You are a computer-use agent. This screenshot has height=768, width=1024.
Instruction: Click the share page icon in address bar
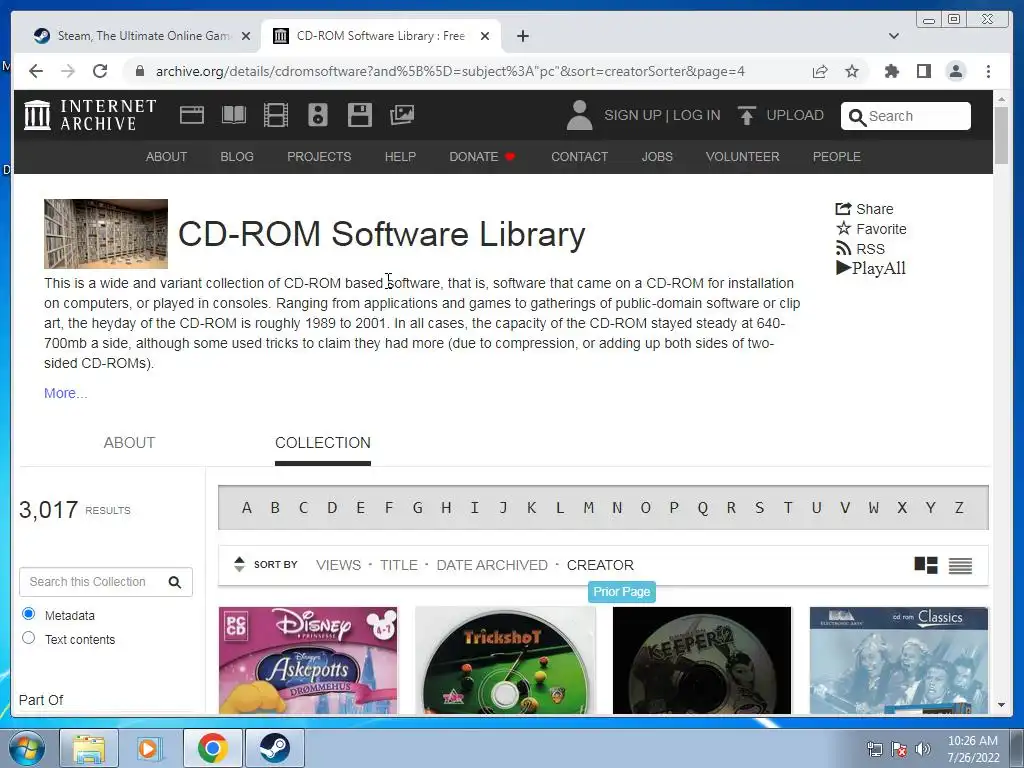pos(820,71)
